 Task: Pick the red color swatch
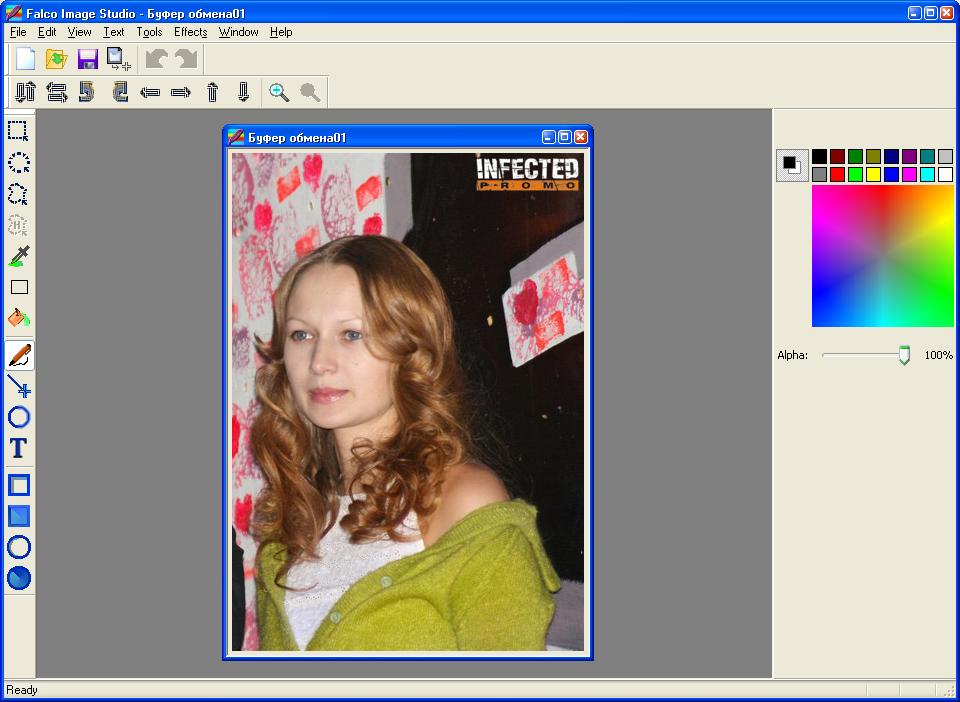click(x=837, y=174)
